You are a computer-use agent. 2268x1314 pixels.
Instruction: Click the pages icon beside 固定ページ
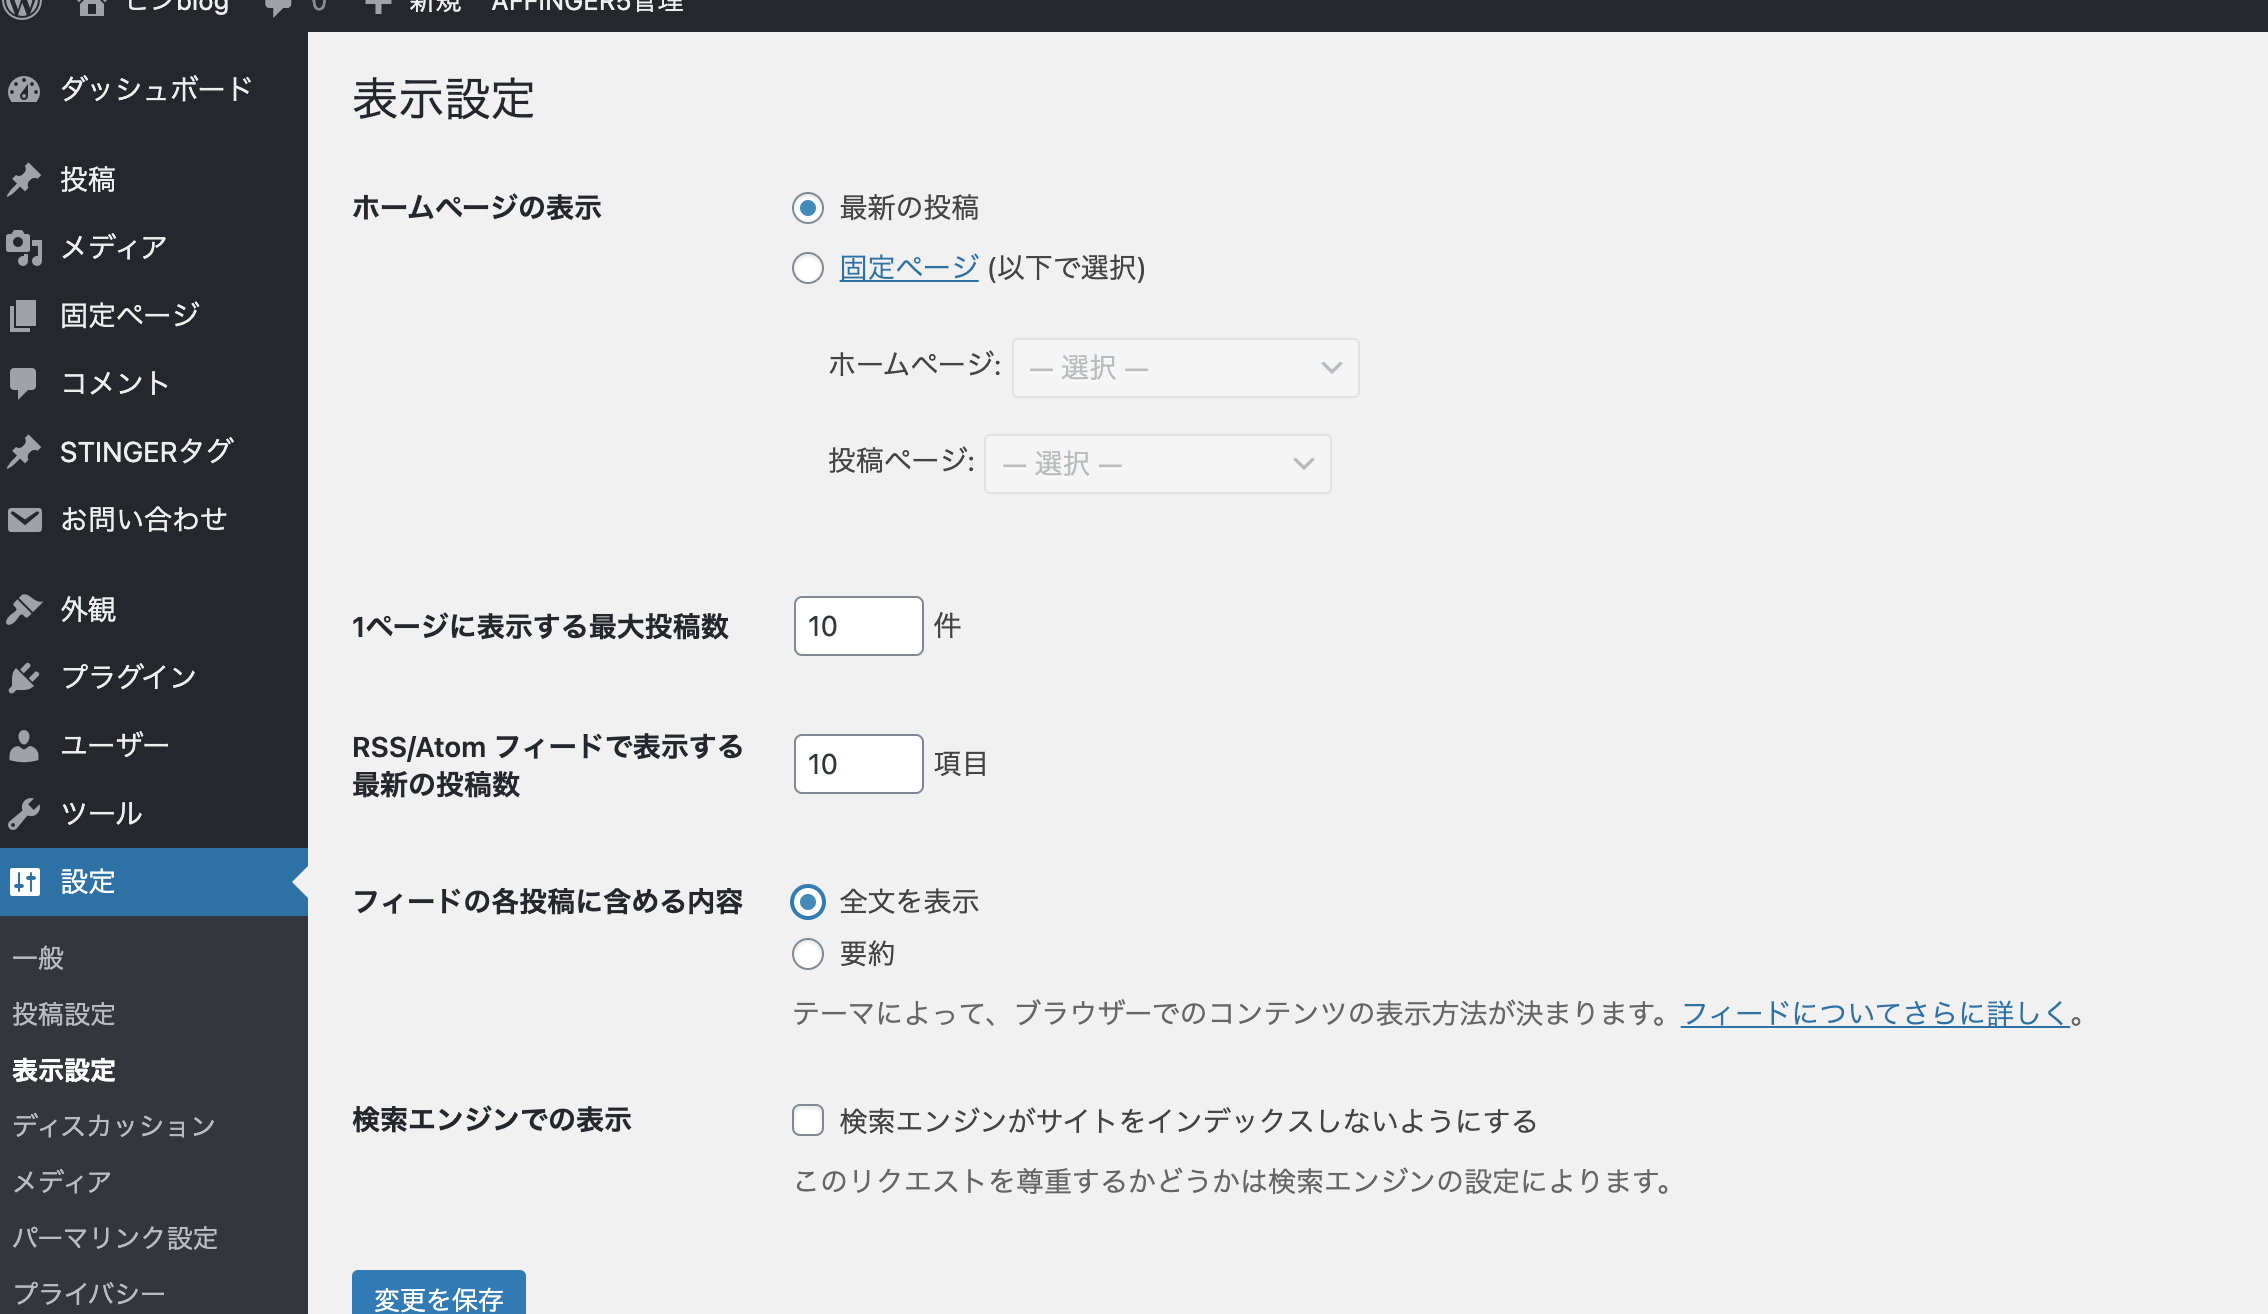[24, 316]
